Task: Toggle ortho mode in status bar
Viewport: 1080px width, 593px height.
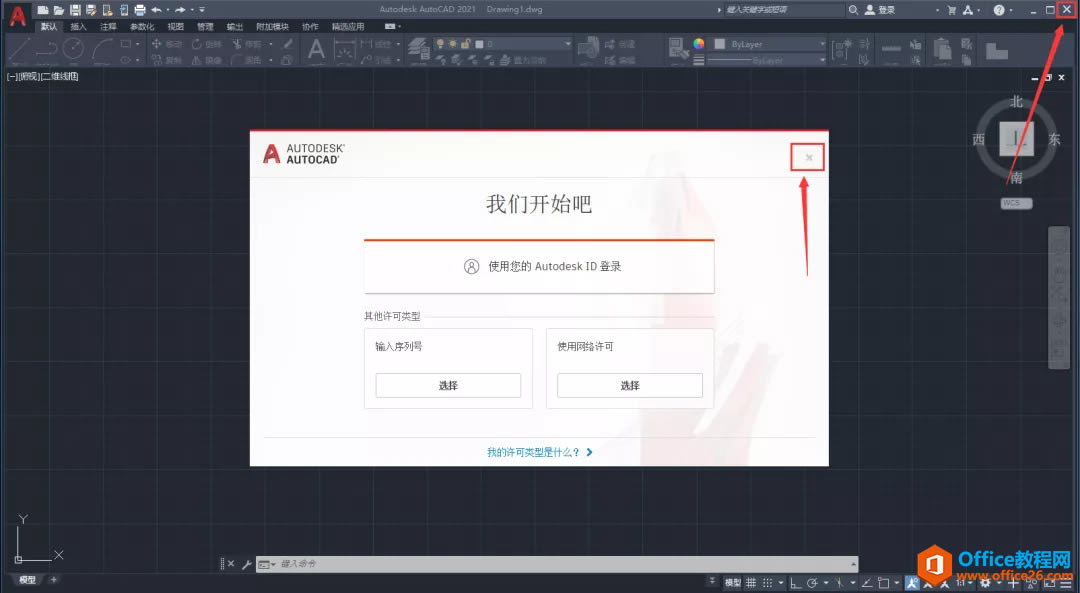Action: pyautogui.click(x=796, y=583)
